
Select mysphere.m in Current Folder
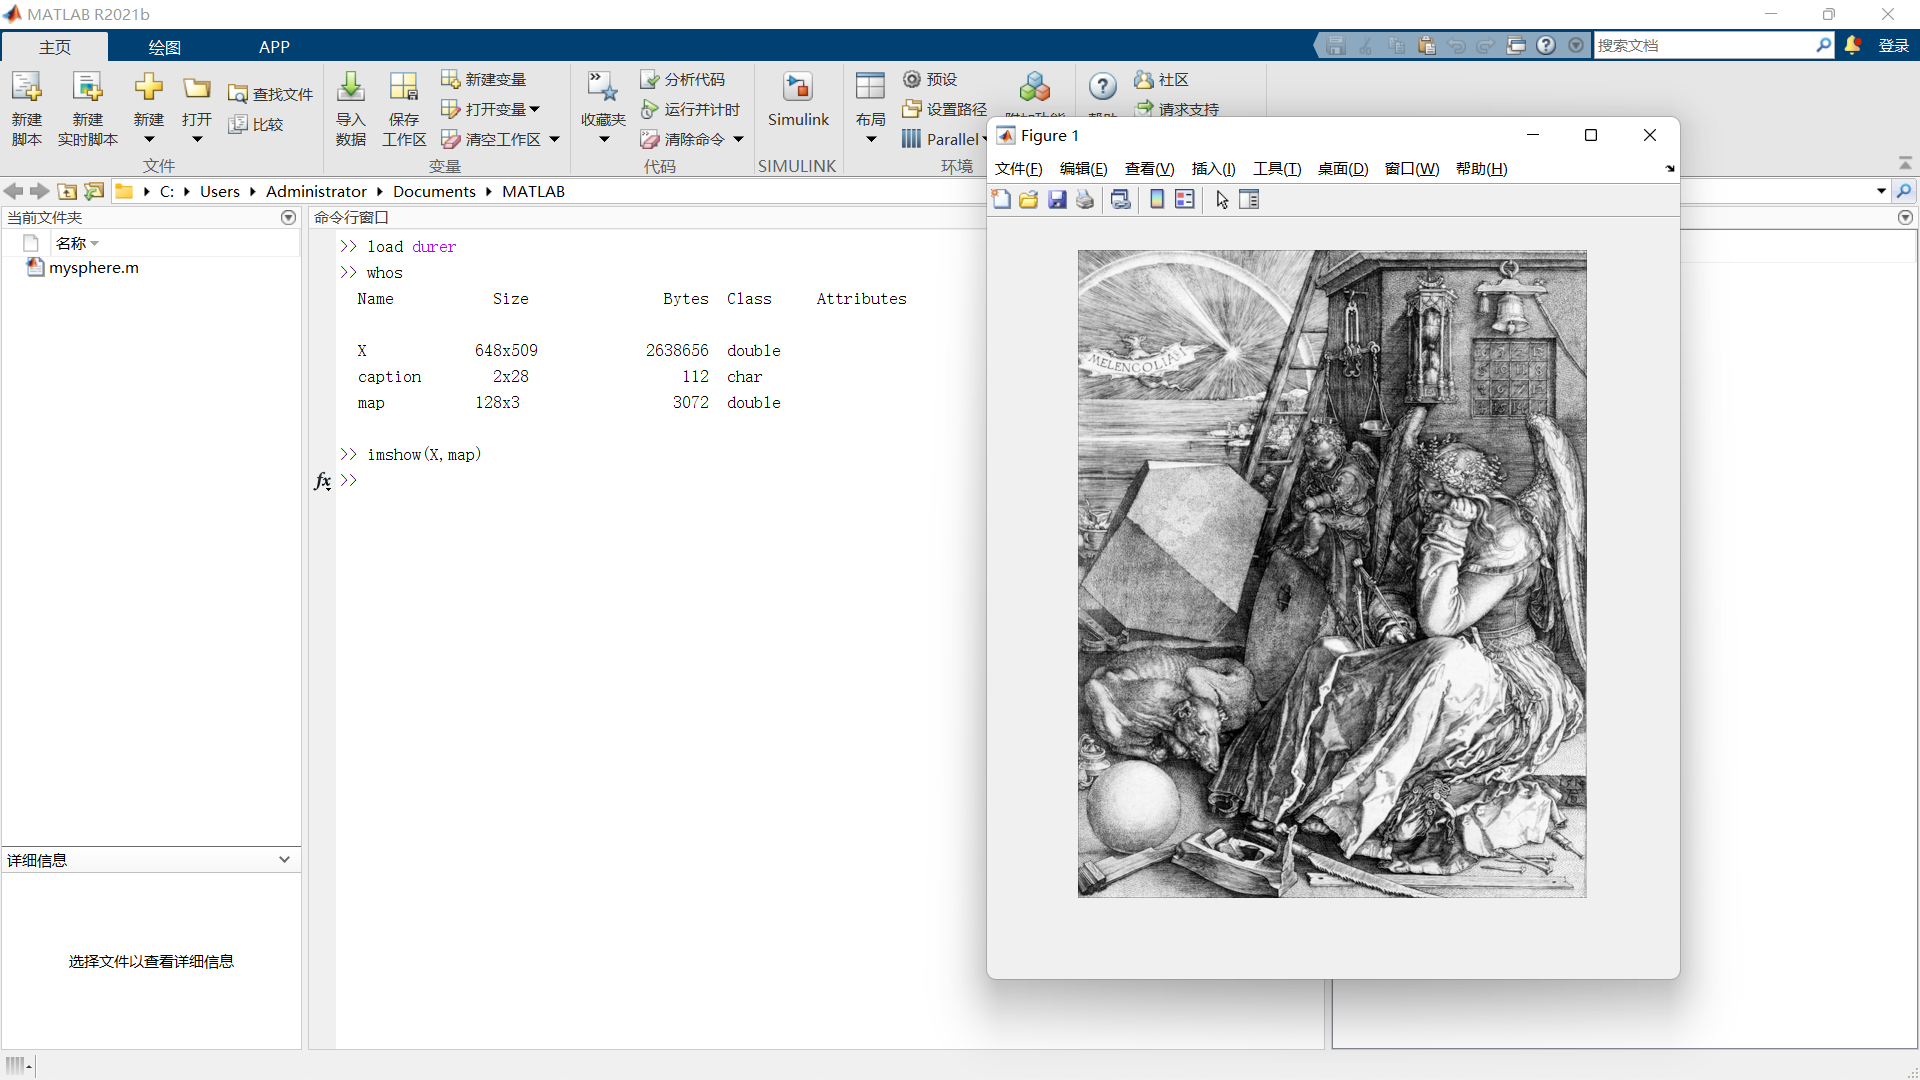click(93, 268)
